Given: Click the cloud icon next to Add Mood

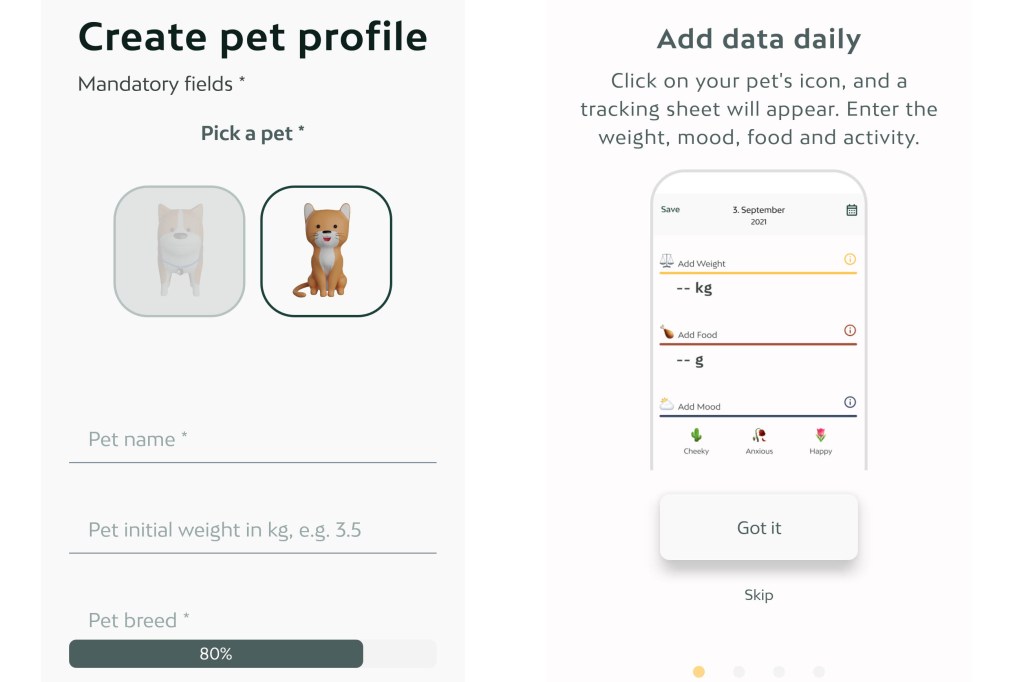Looking at the screenshot, I should pyautogui.click(x=667, y=404).
